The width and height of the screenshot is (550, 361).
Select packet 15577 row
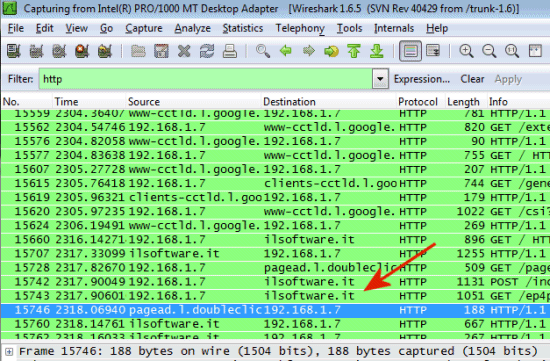(275, 155)
